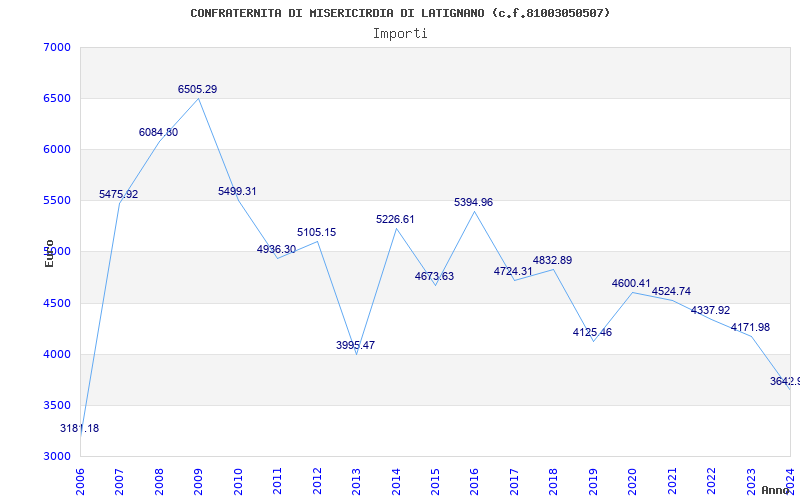800x500 pixels.
Task: Click the chart title CONFRATERNITA DI MISERICIRDIA DI LATIGNANO
Action: [400, 13]
